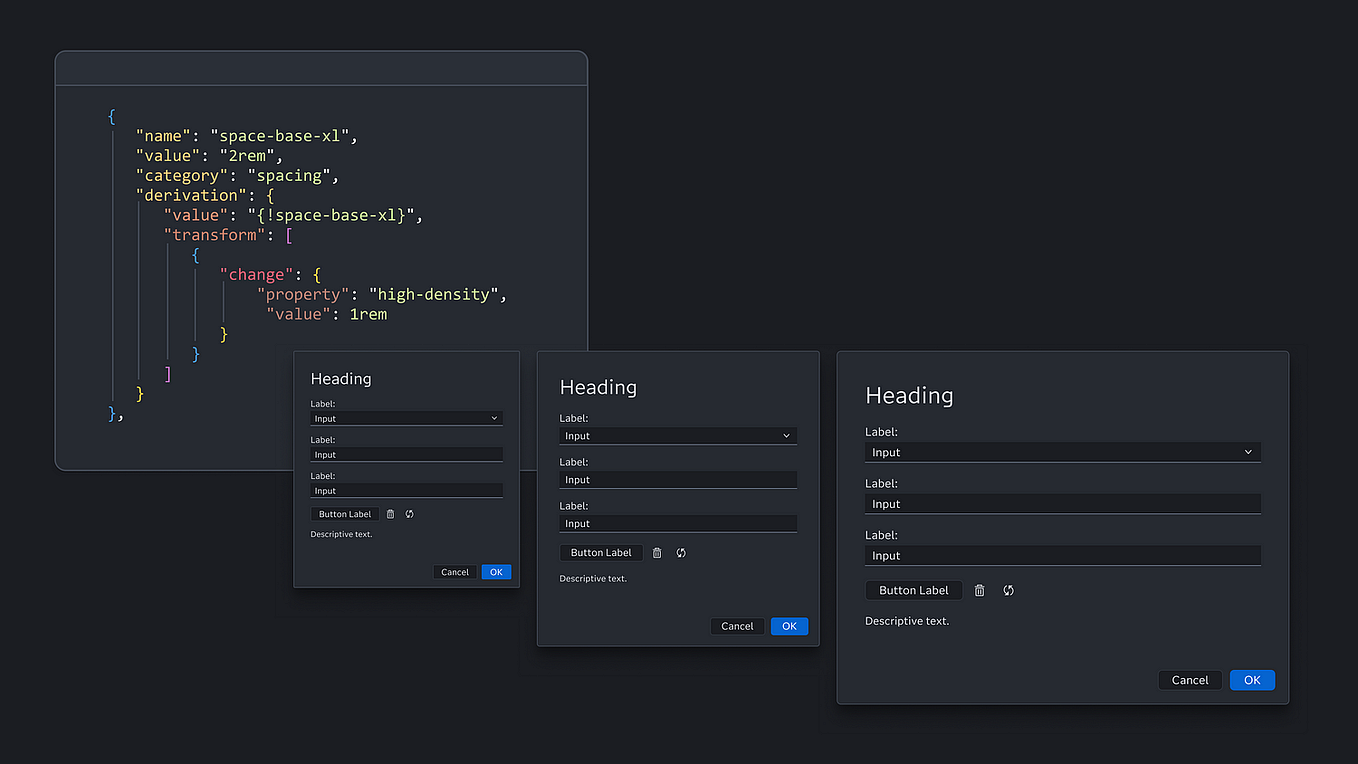1358x764 pixels.
Task: Click OK in the largest Heading dialog
Action: (x=1252, y=679)
